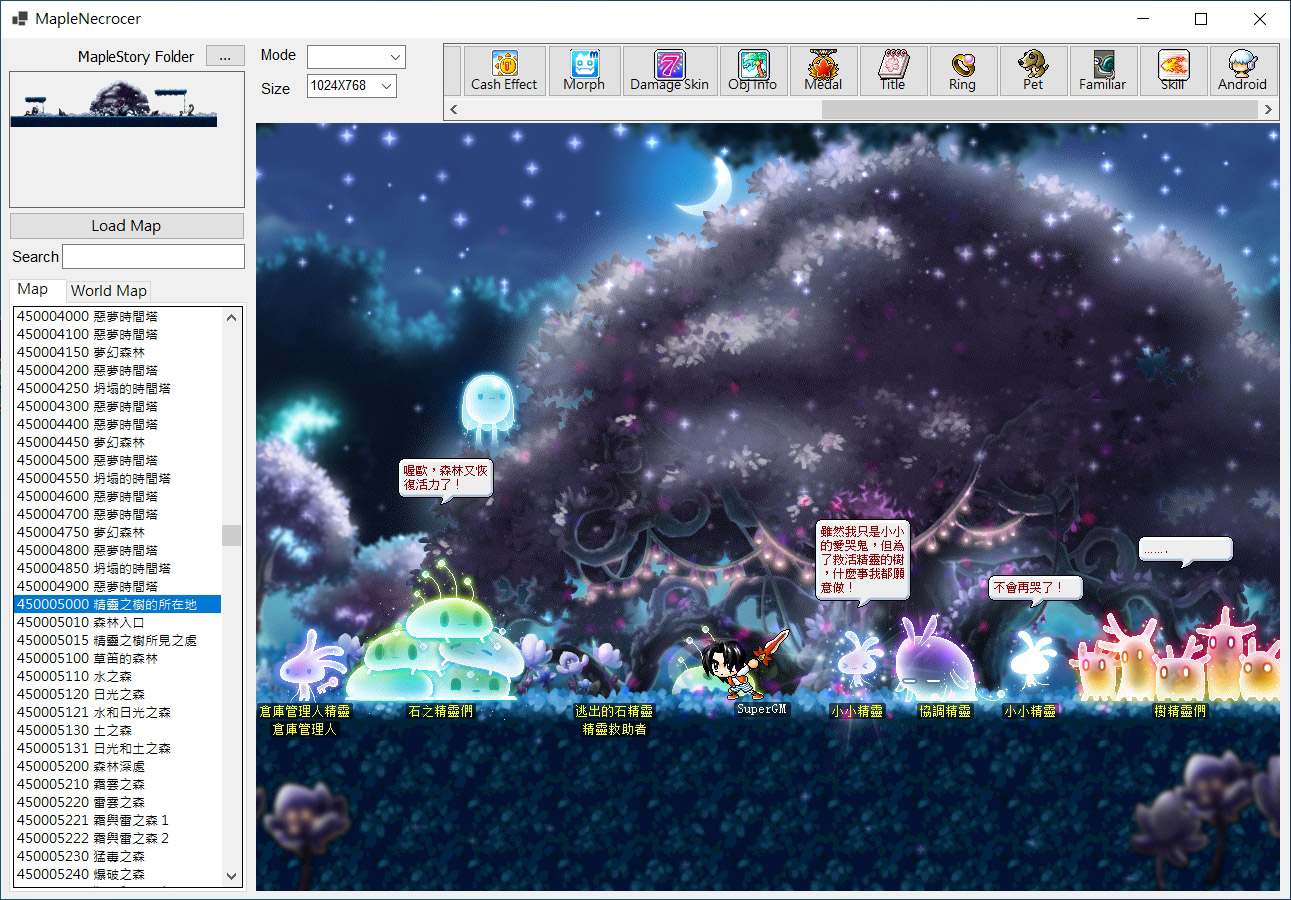The width and height of the screenshot is (1291, 900).
Task: Select map 450005121 水和日光之森
Action: [117, 712]
